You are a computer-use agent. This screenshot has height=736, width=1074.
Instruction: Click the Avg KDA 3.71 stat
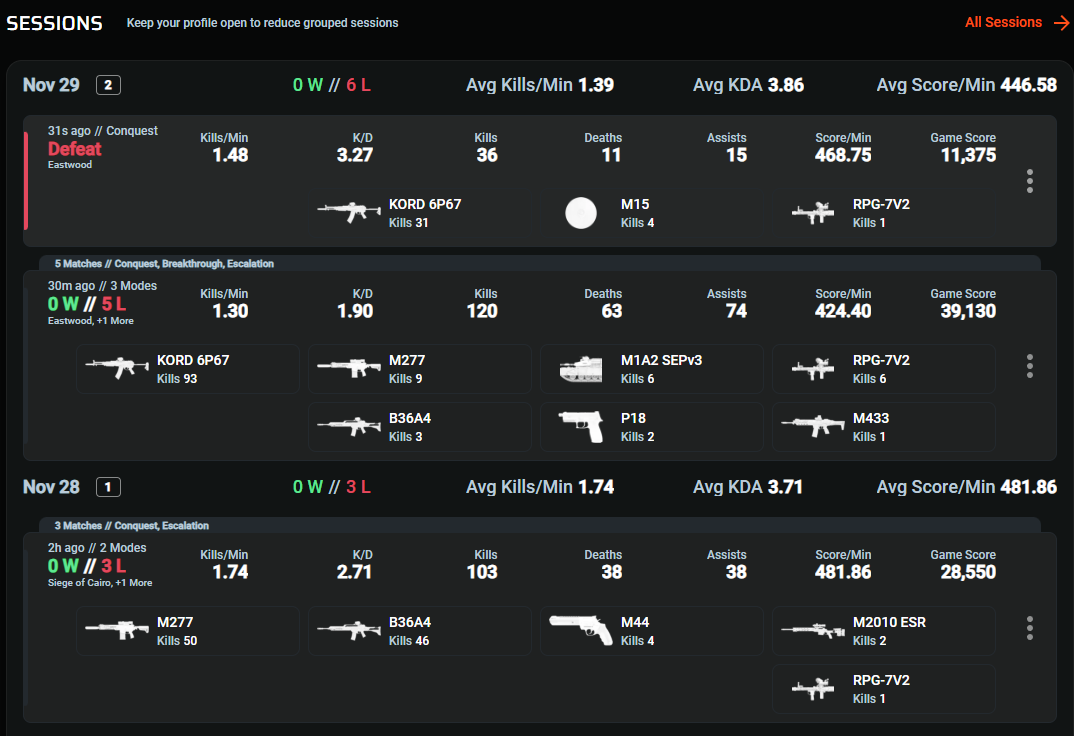pyautogui.click(x=747, y=487)
